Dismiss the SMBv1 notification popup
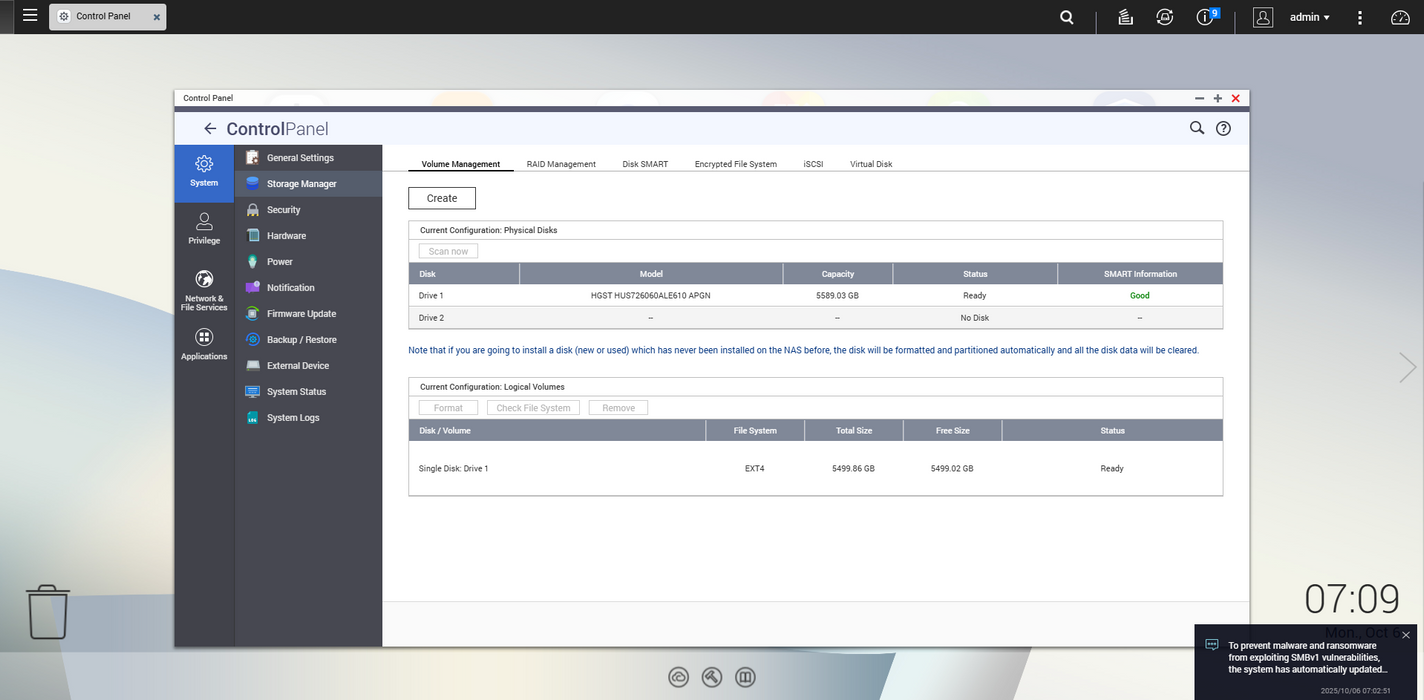Image resolution: width=1424 pixels, height=700 pixels. 1406,635
